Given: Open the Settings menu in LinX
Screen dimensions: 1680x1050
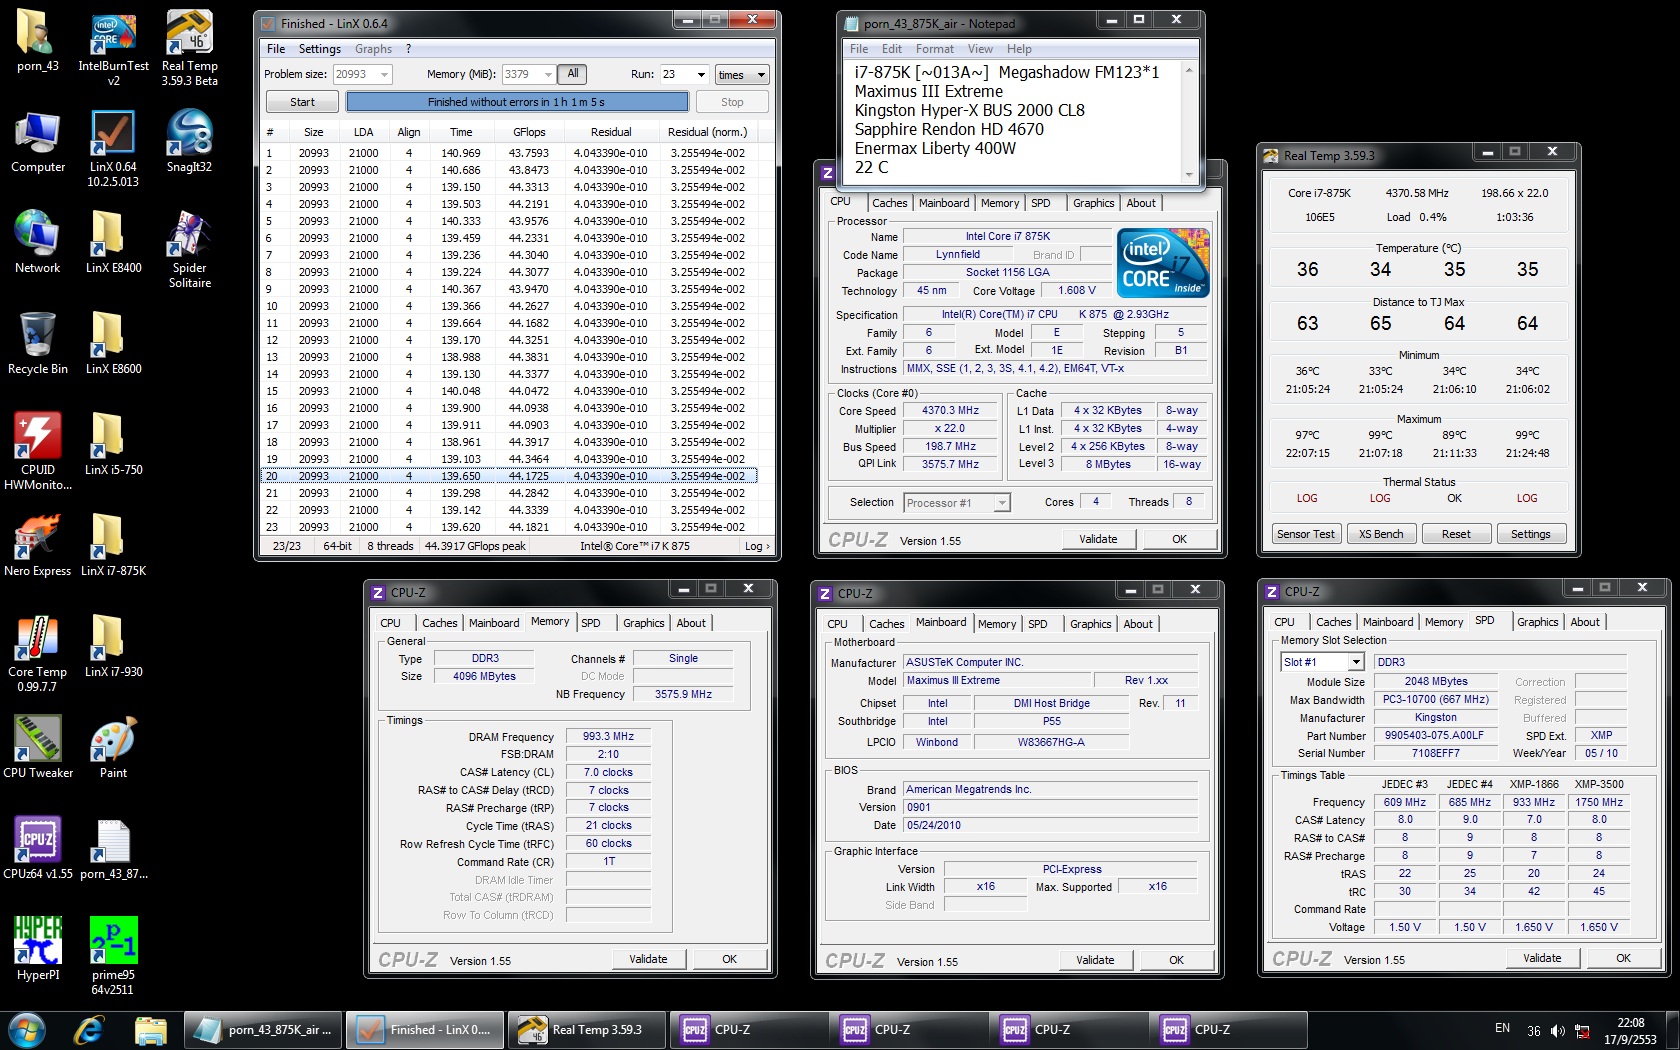Looking at the screenshot, I should (x=320, y=49).
